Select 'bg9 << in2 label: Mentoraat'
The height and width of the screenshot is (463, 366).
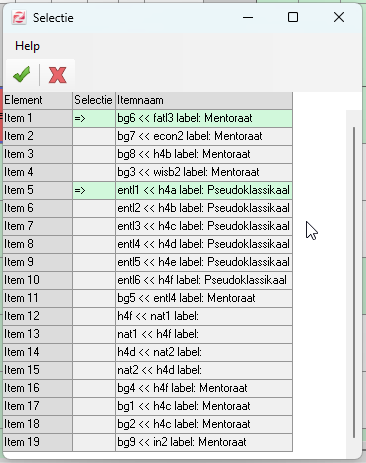[204, 442]
